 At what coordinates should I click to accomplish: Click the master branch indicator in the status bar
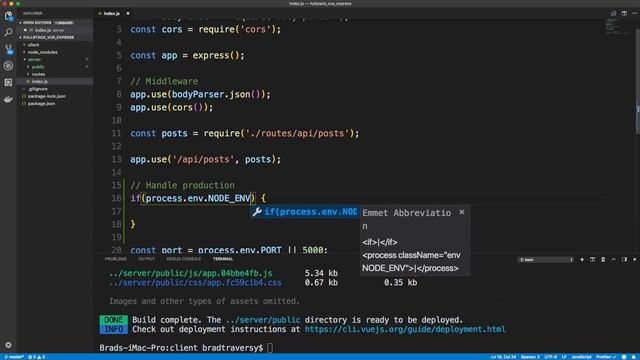[x=13, y=357]
